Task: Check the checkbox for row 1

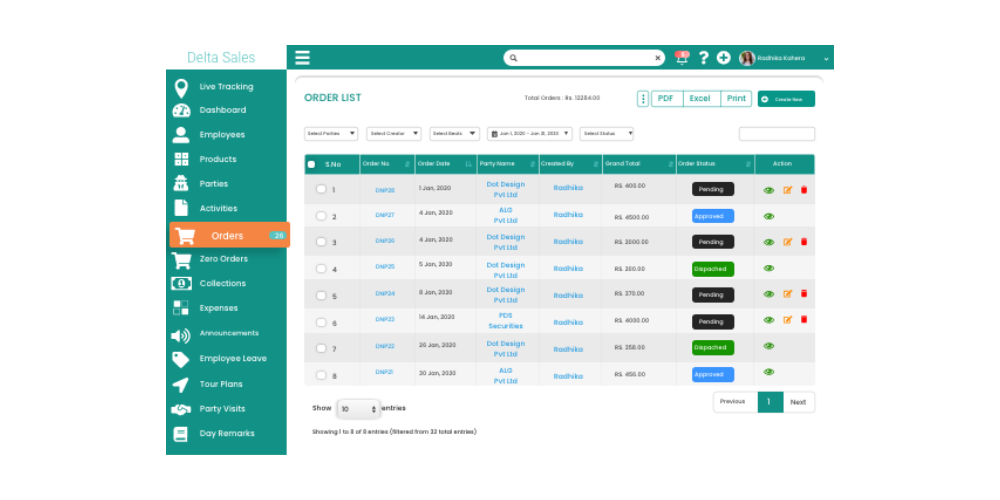Action: (321, 189)
